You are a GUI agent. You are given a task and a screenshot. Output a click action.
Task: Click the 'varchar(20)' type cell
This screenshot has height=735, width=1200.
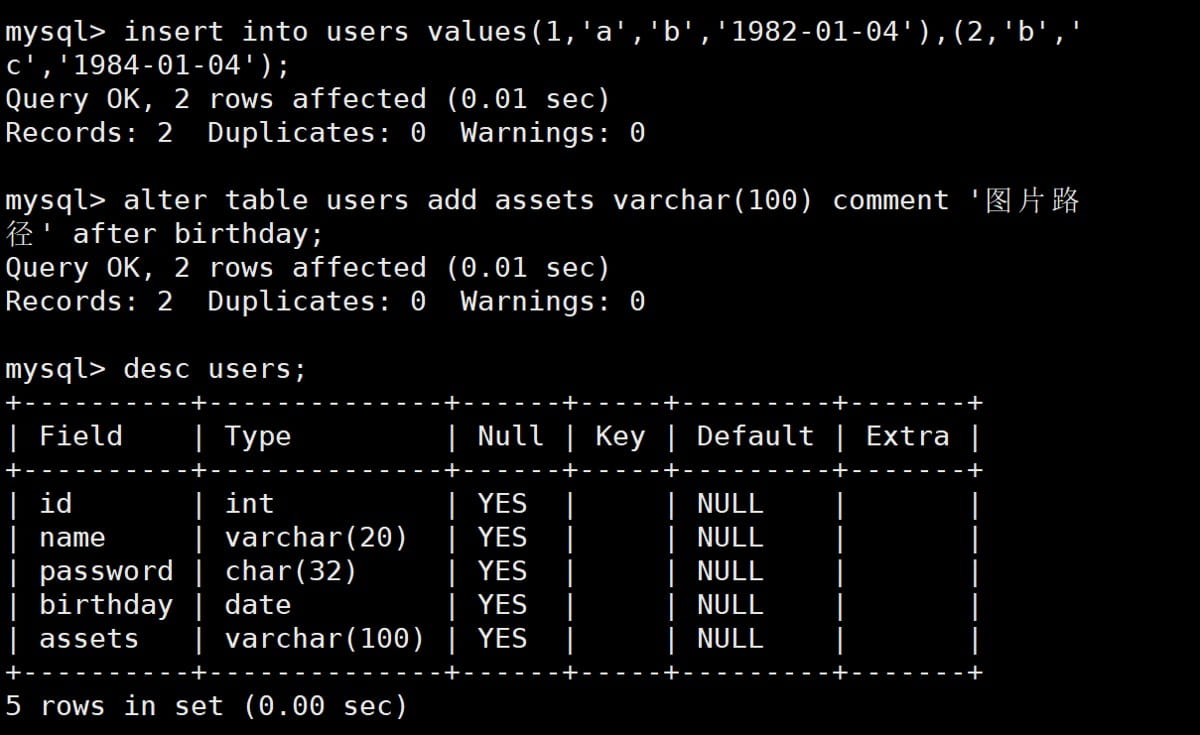pyautogui.click(x=316, y=538)
